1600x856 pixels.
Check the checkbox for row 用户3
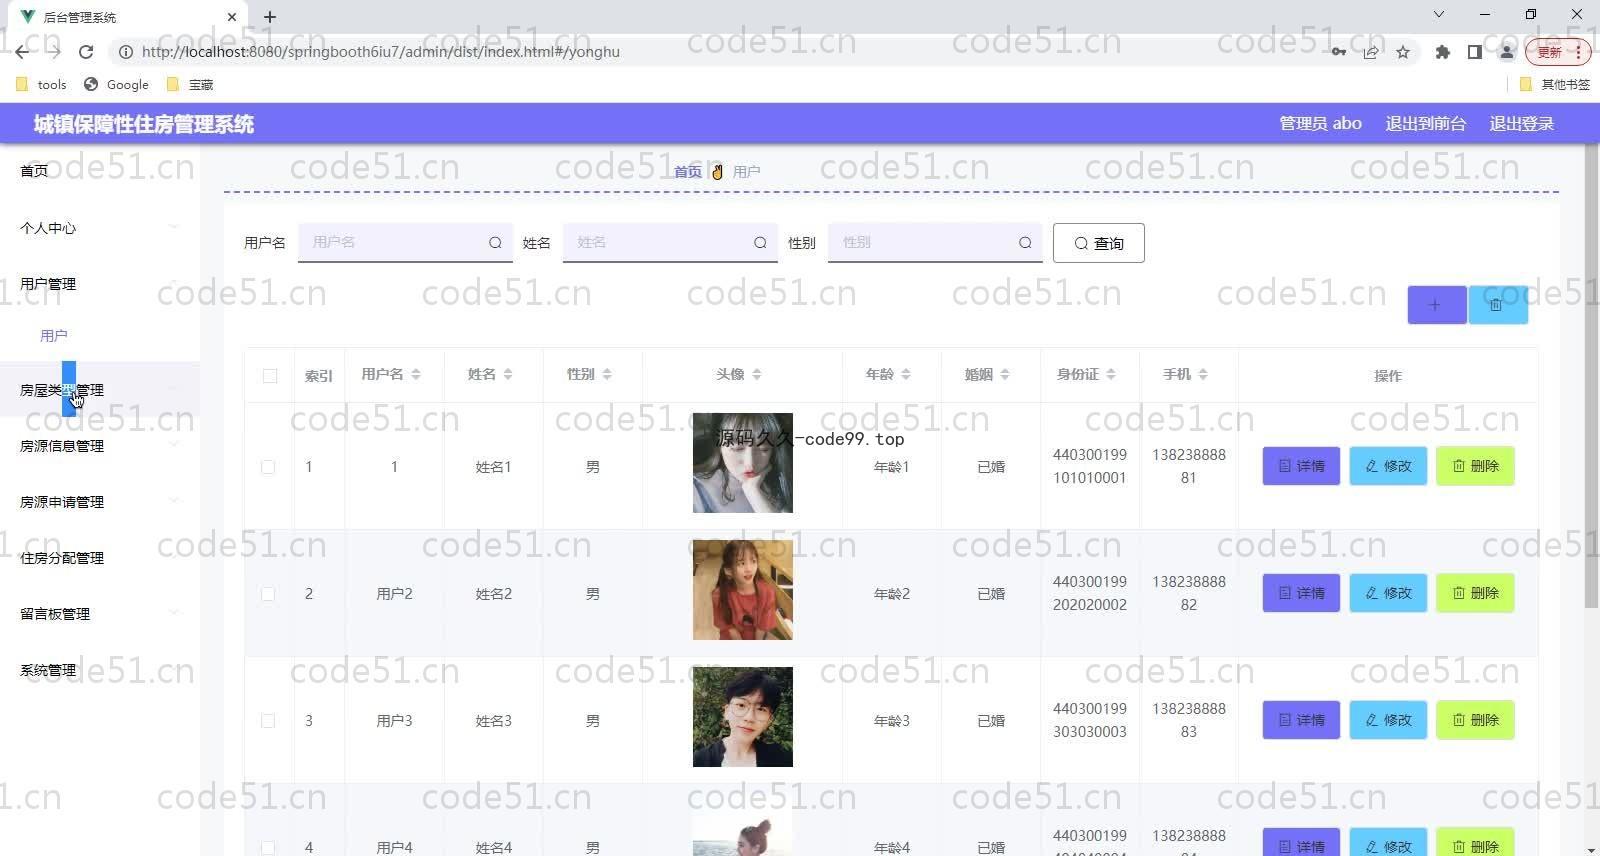coord(268,721)
